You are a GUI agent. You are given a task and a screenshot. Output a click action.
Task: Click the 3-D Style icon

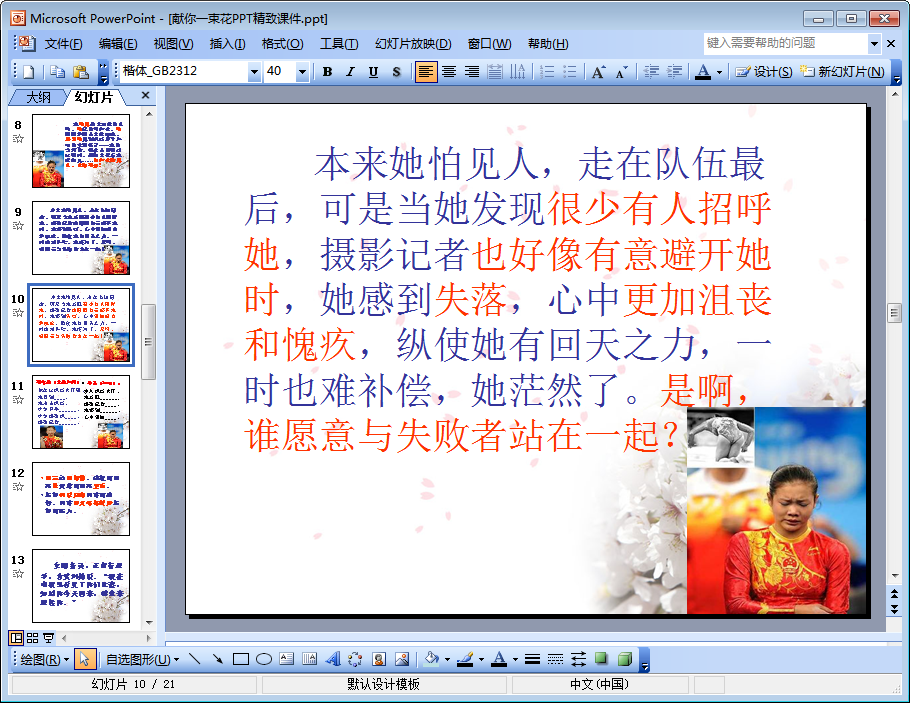[625, 659]
